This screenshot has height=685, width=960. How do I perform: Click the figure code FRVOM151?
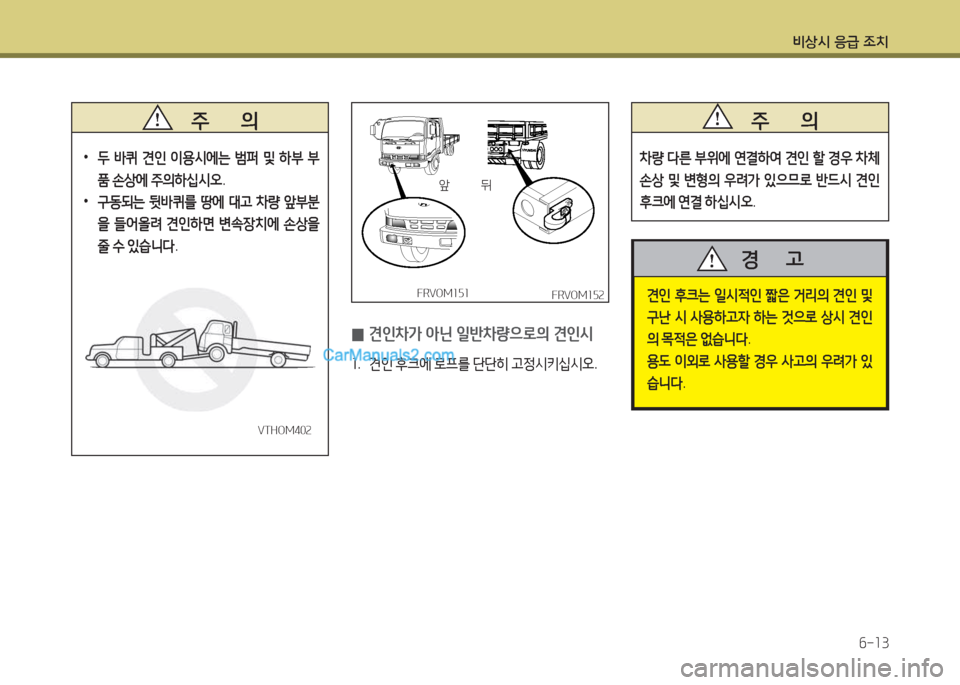click(x=443, y=293)
